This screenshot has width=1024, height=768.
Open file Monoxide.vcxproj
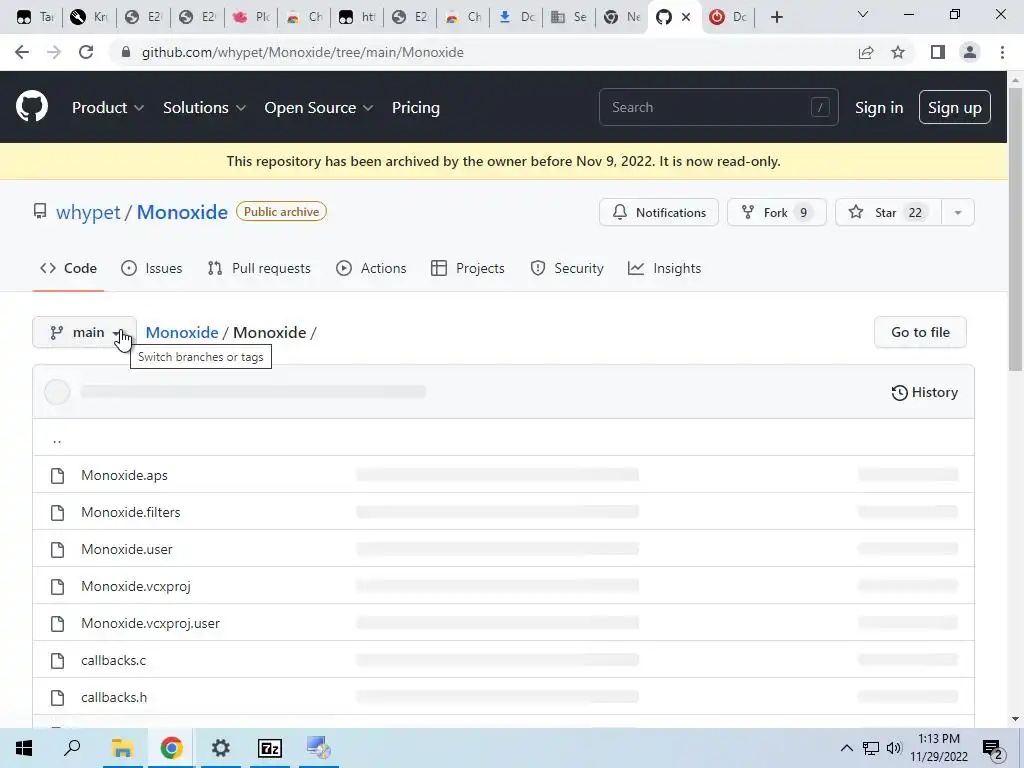tap(136, 586)
